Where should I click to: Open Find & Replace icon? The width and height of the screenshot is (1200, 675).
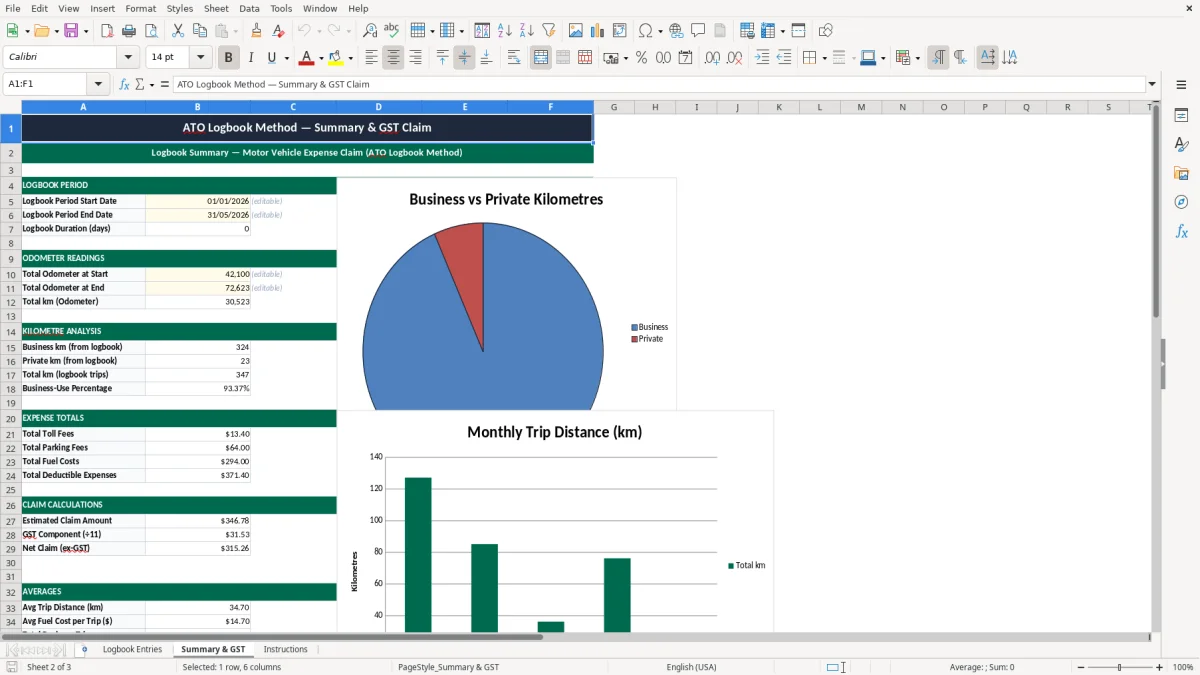click(370, 31)
